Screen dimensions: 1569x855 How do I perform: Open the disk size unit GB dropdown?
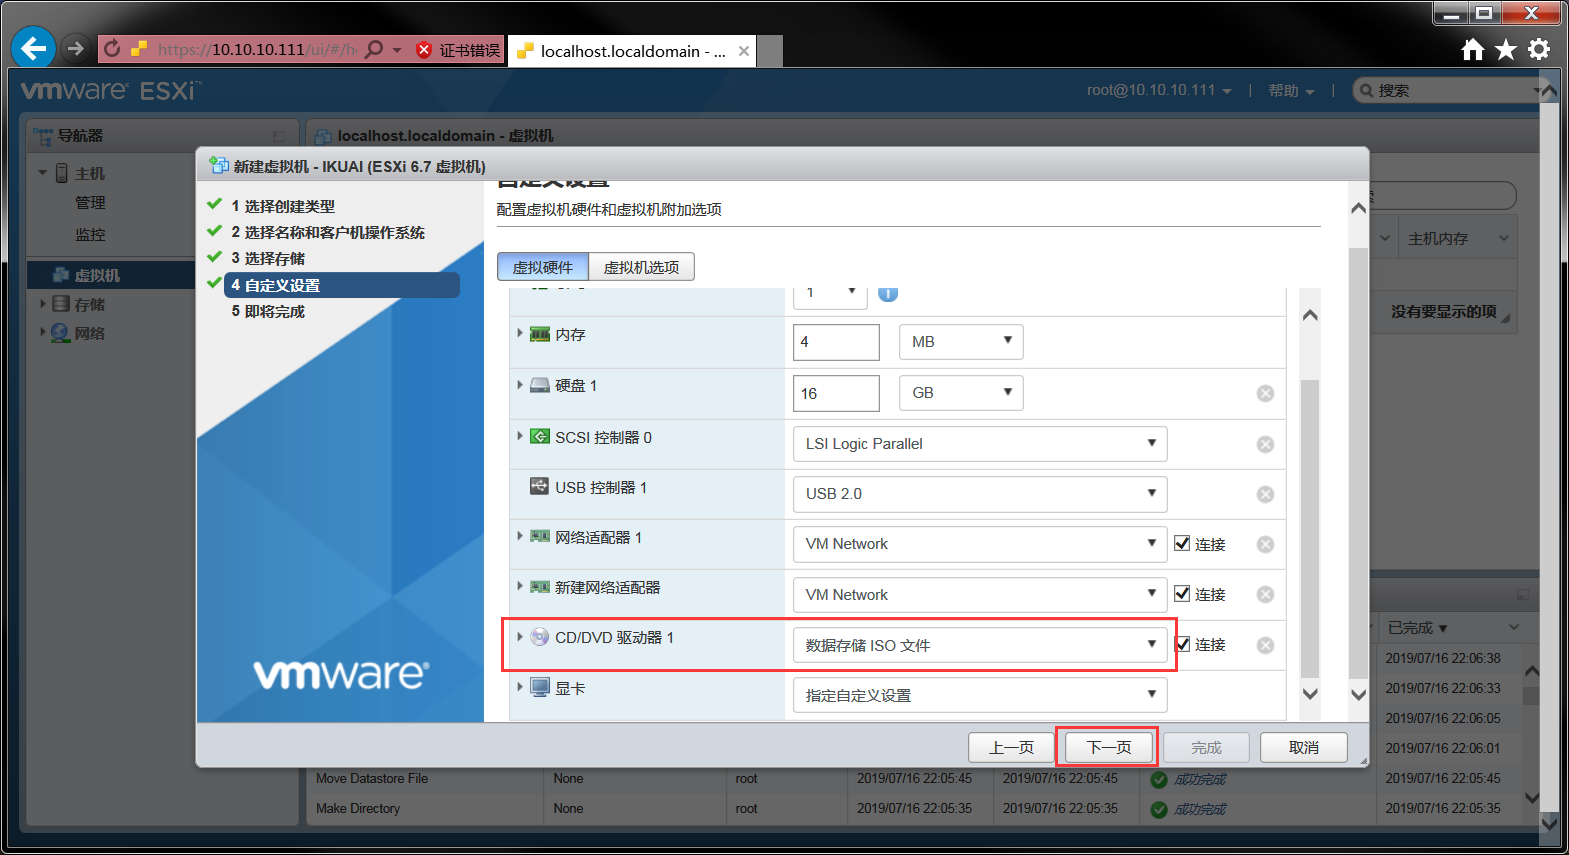(x=961, y=393)
